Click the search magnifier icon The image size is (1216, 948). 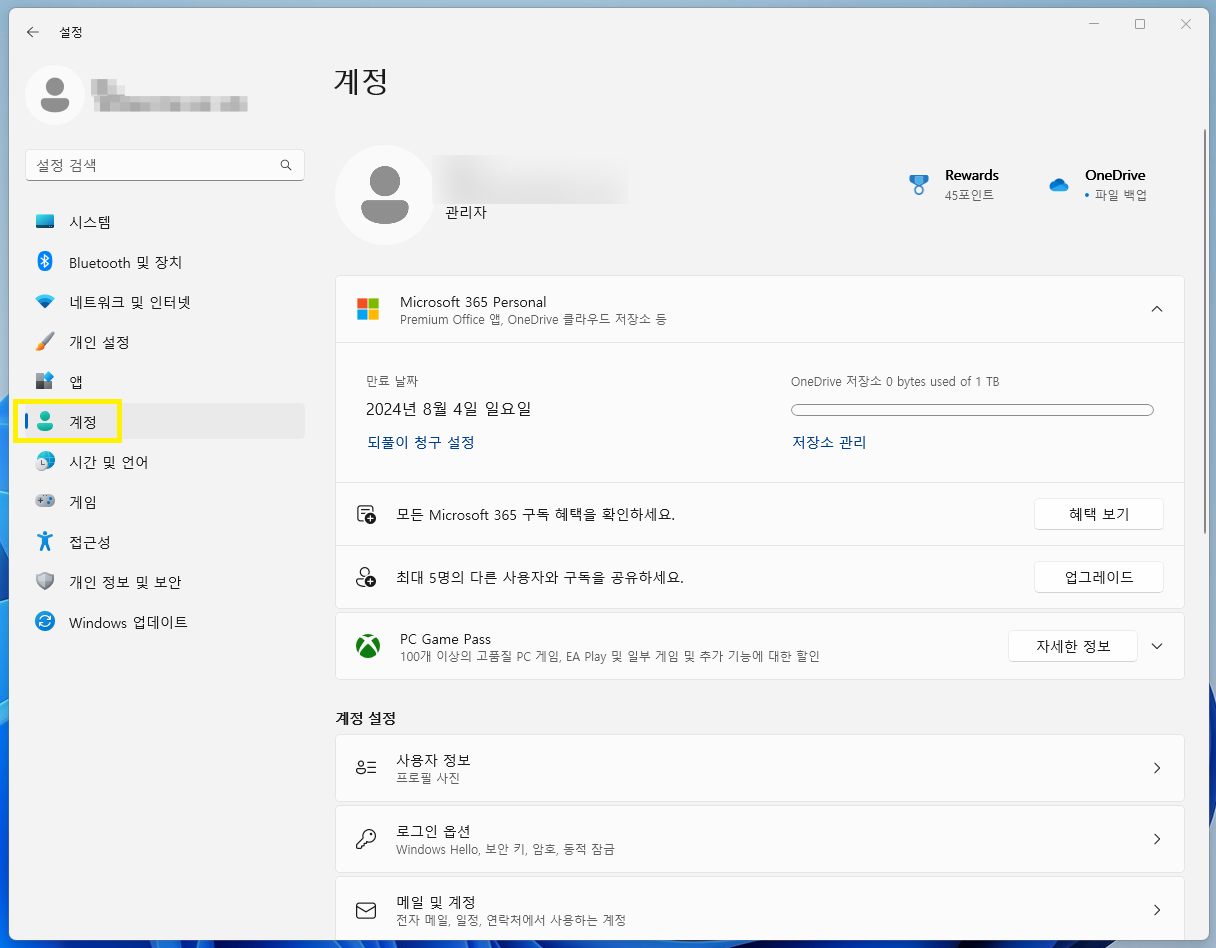coord(286,165)
